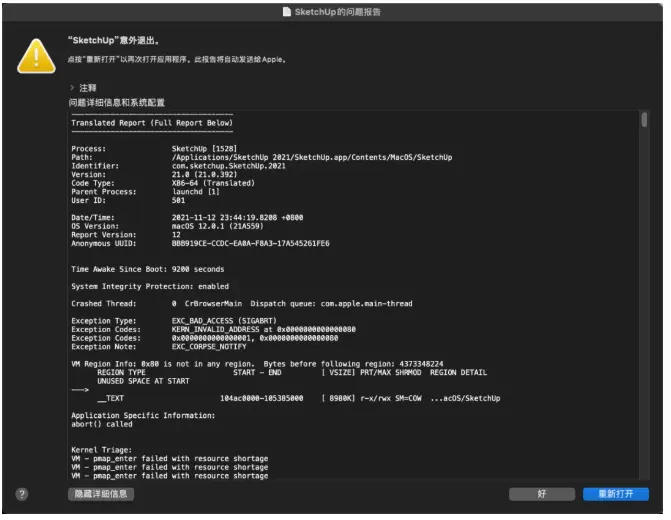The height and width of the screenshot is (520, 671).
Task: Click the '“SketchUp”意外退出' headline
Action: coord(113,41)
